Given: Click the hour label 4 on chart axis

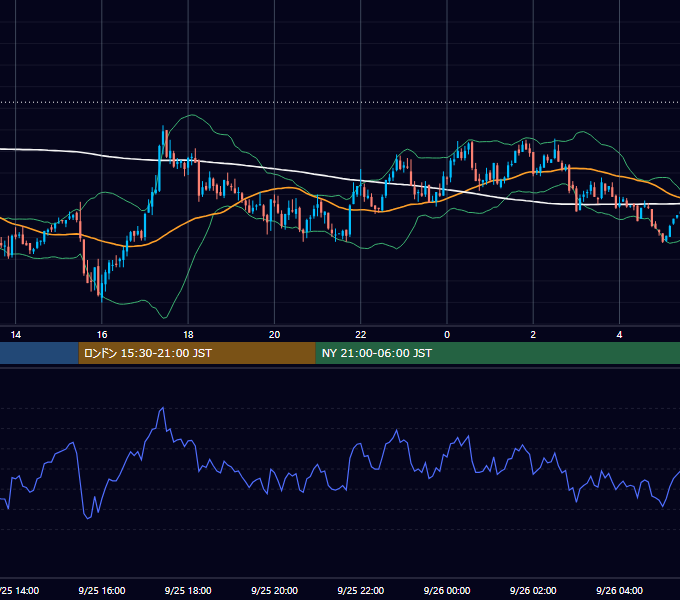Looking at the screenshot, I should [x=619, y=335].
